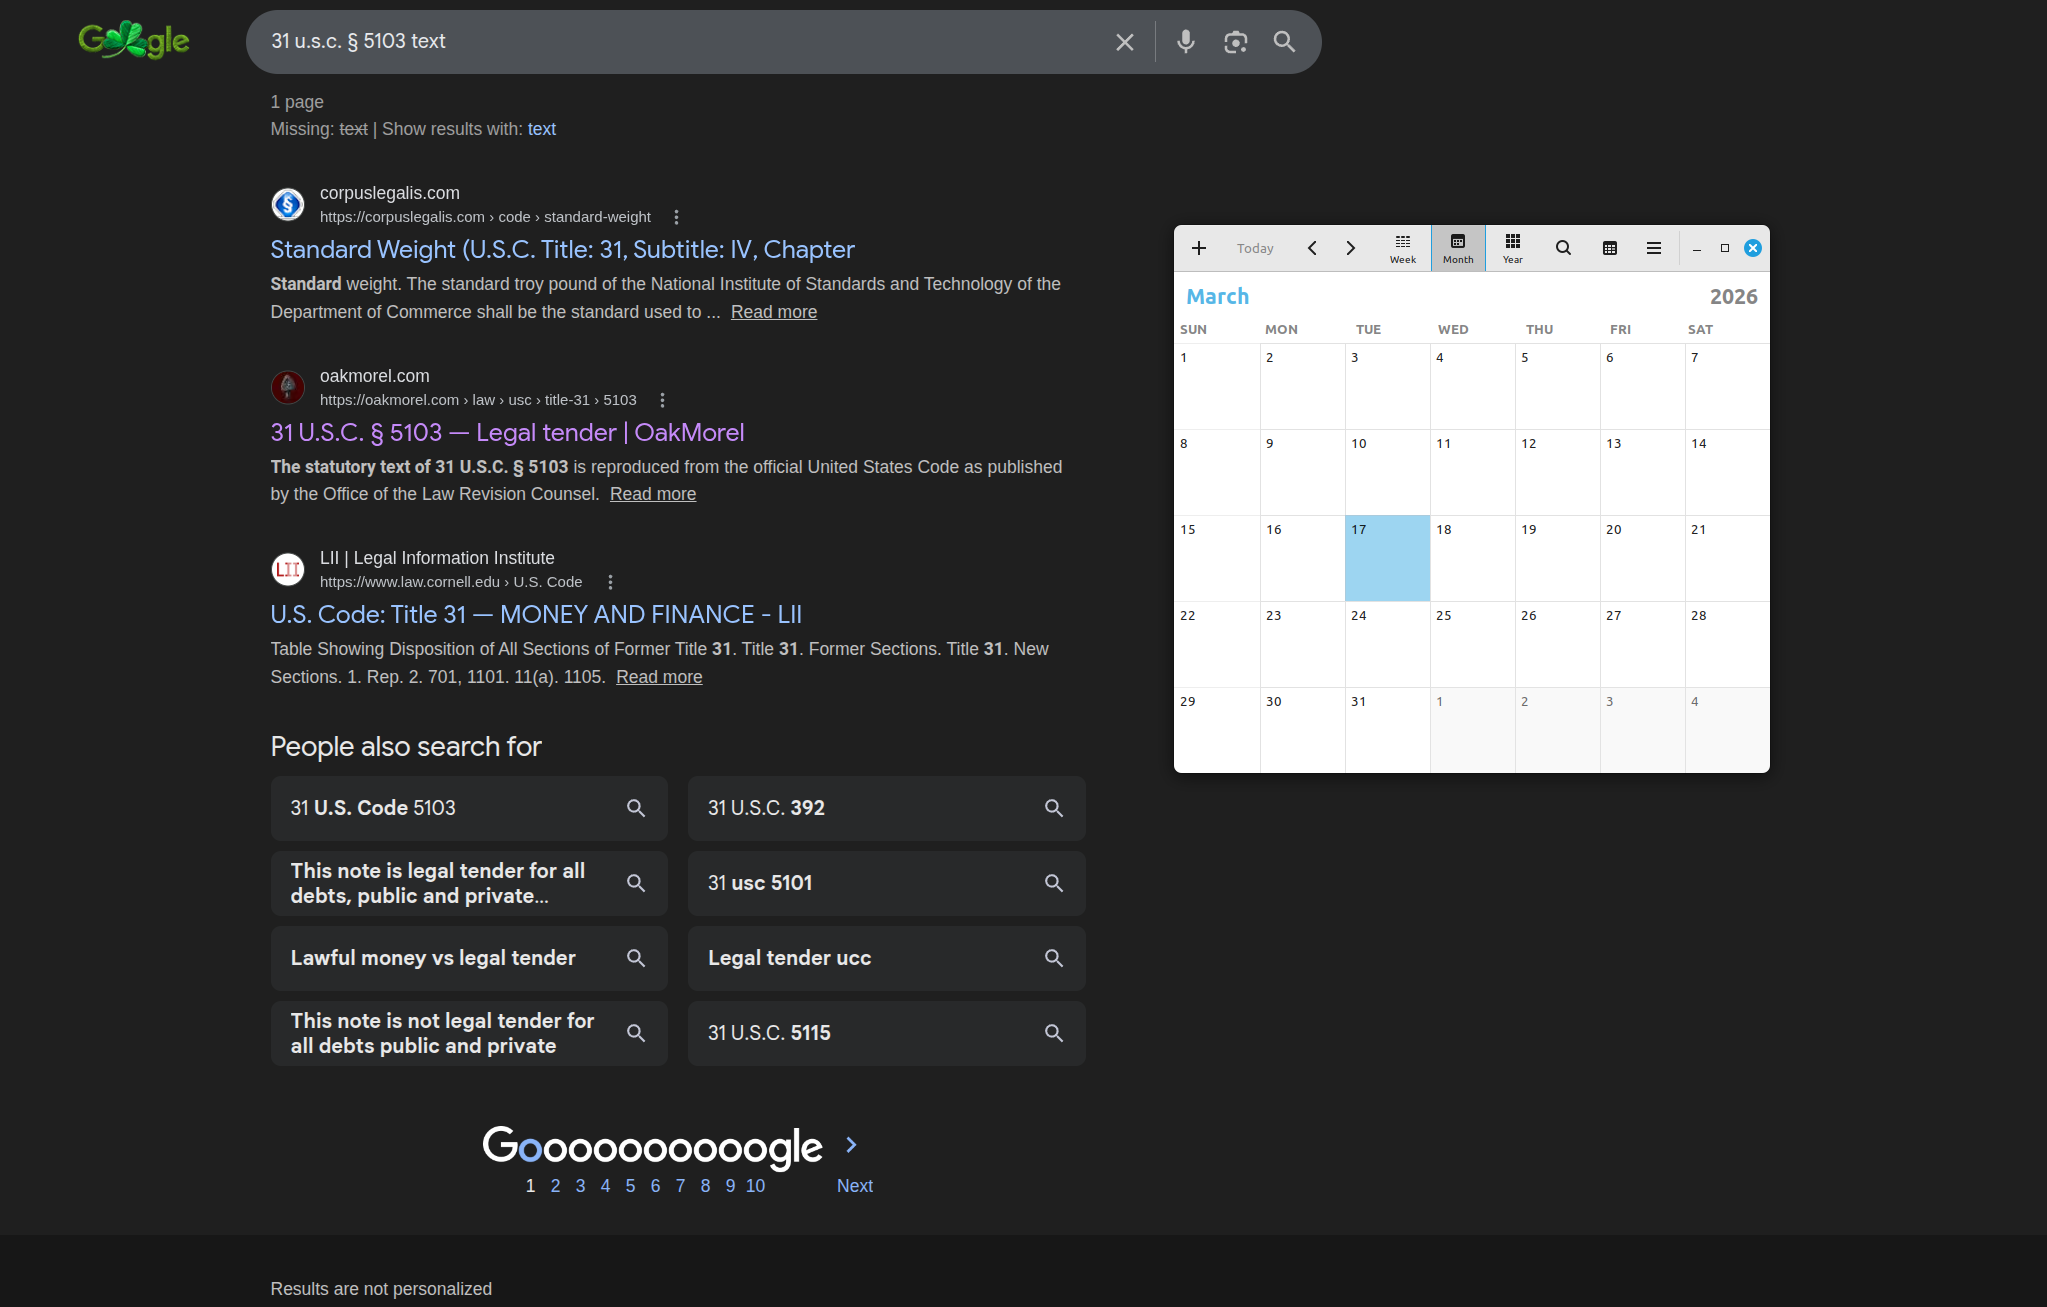Add new calendar event with plus icon
The width and height of the screenshot is (2047, 1307).
click(x=1198, y=248)
